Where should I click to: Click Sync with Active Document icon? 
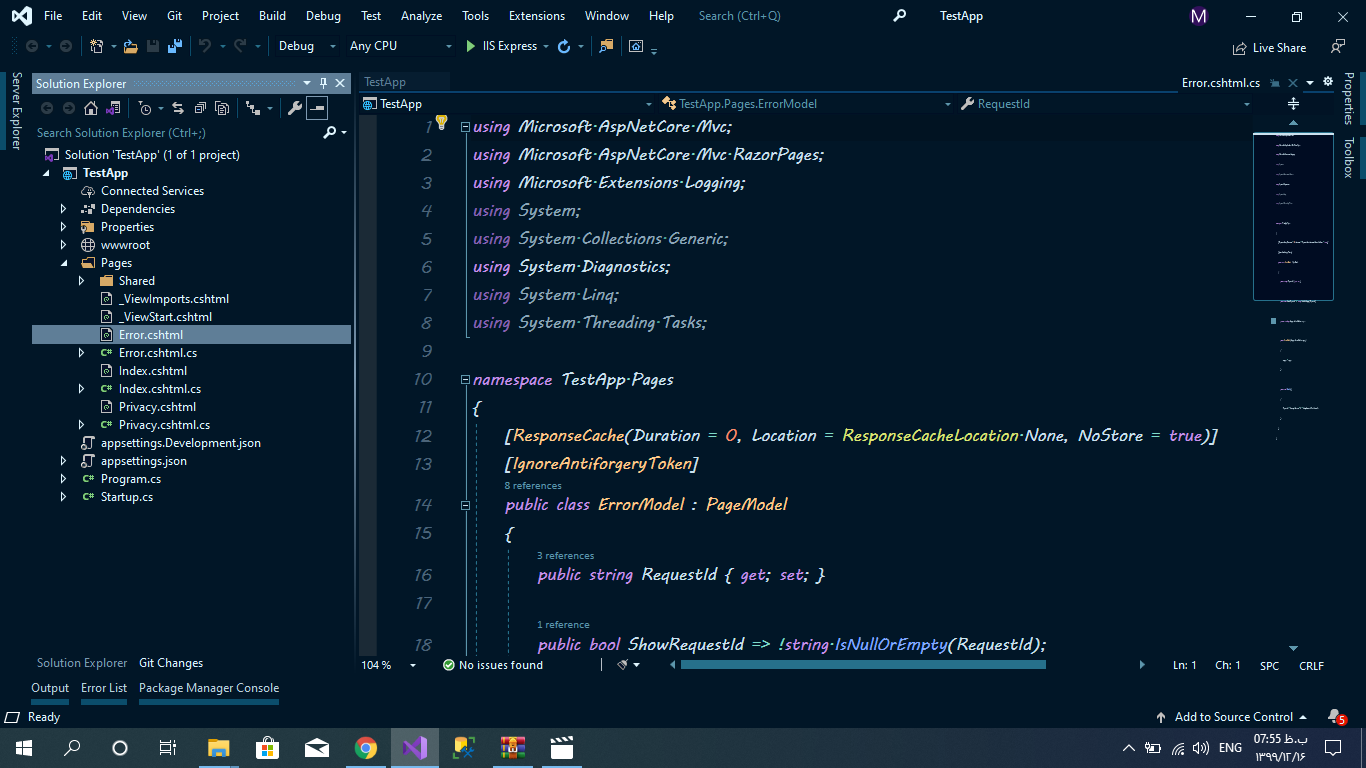point(178,108)
